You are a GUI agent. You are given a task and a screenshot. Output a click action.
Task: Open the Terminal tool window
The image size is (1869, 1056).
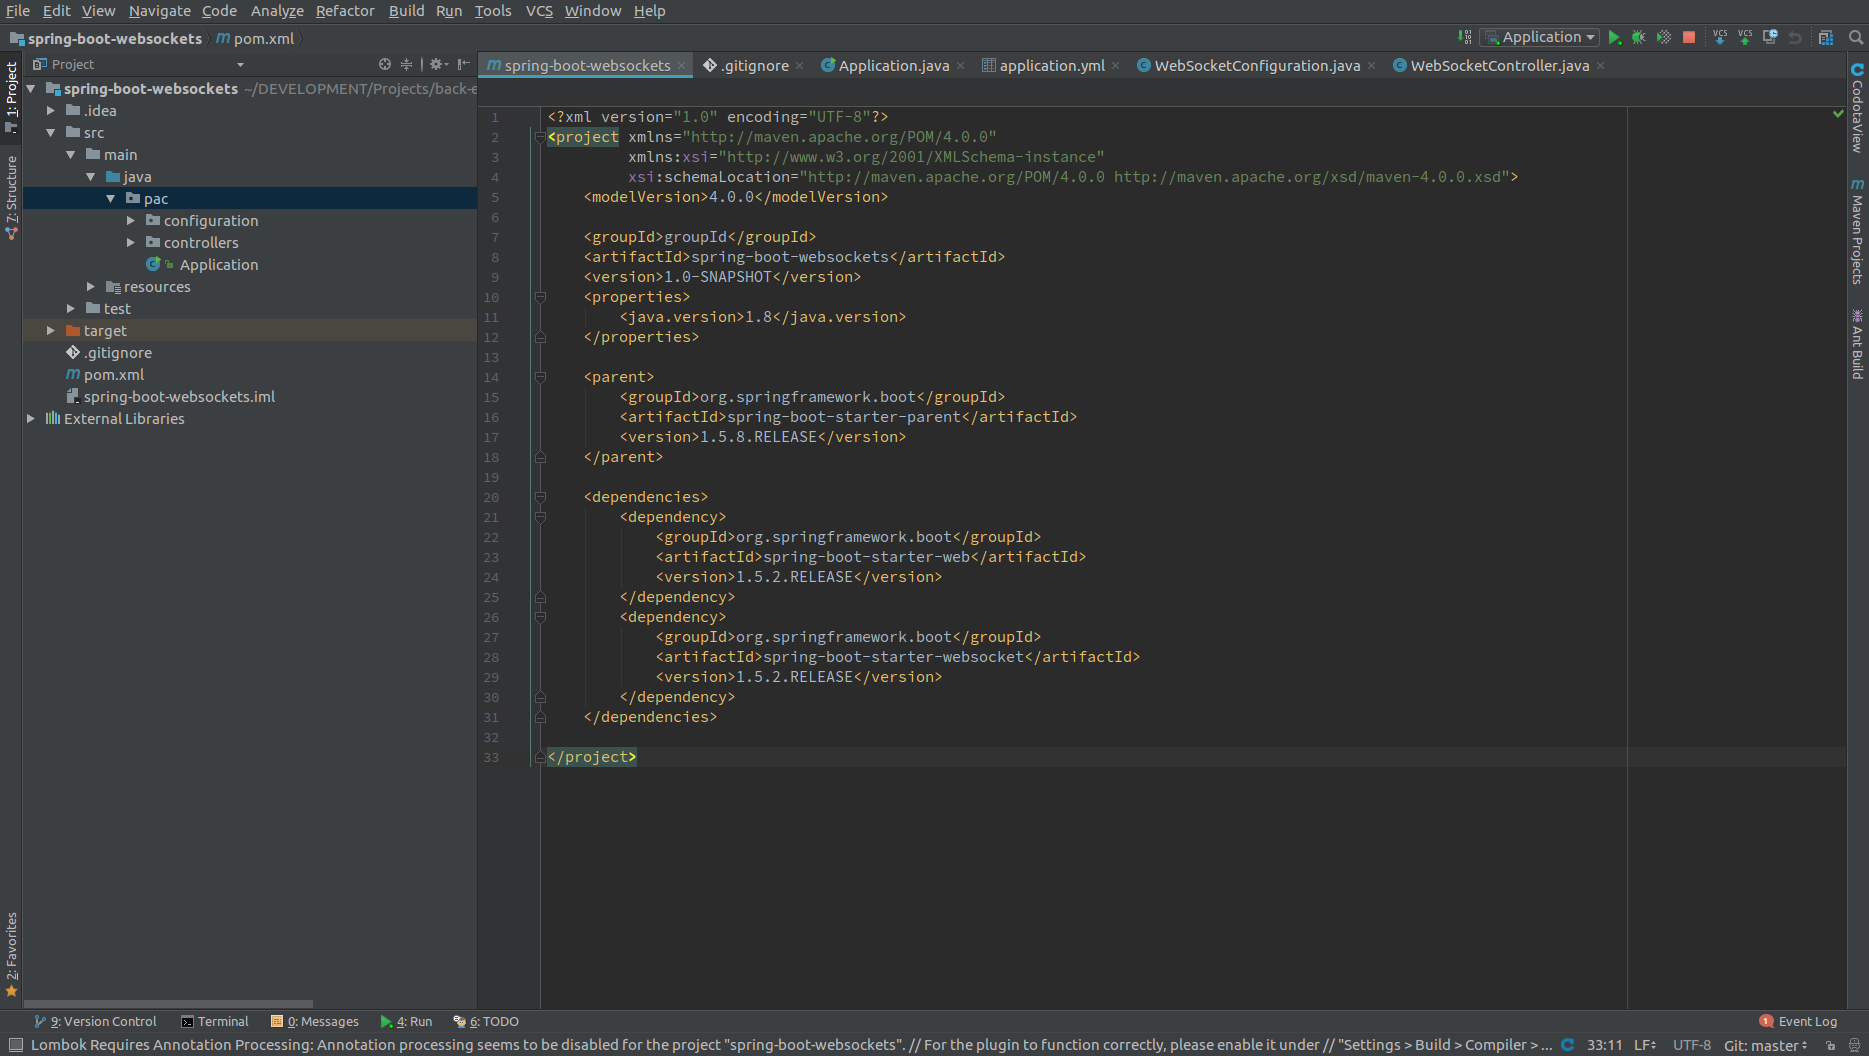pos(215,1021)
